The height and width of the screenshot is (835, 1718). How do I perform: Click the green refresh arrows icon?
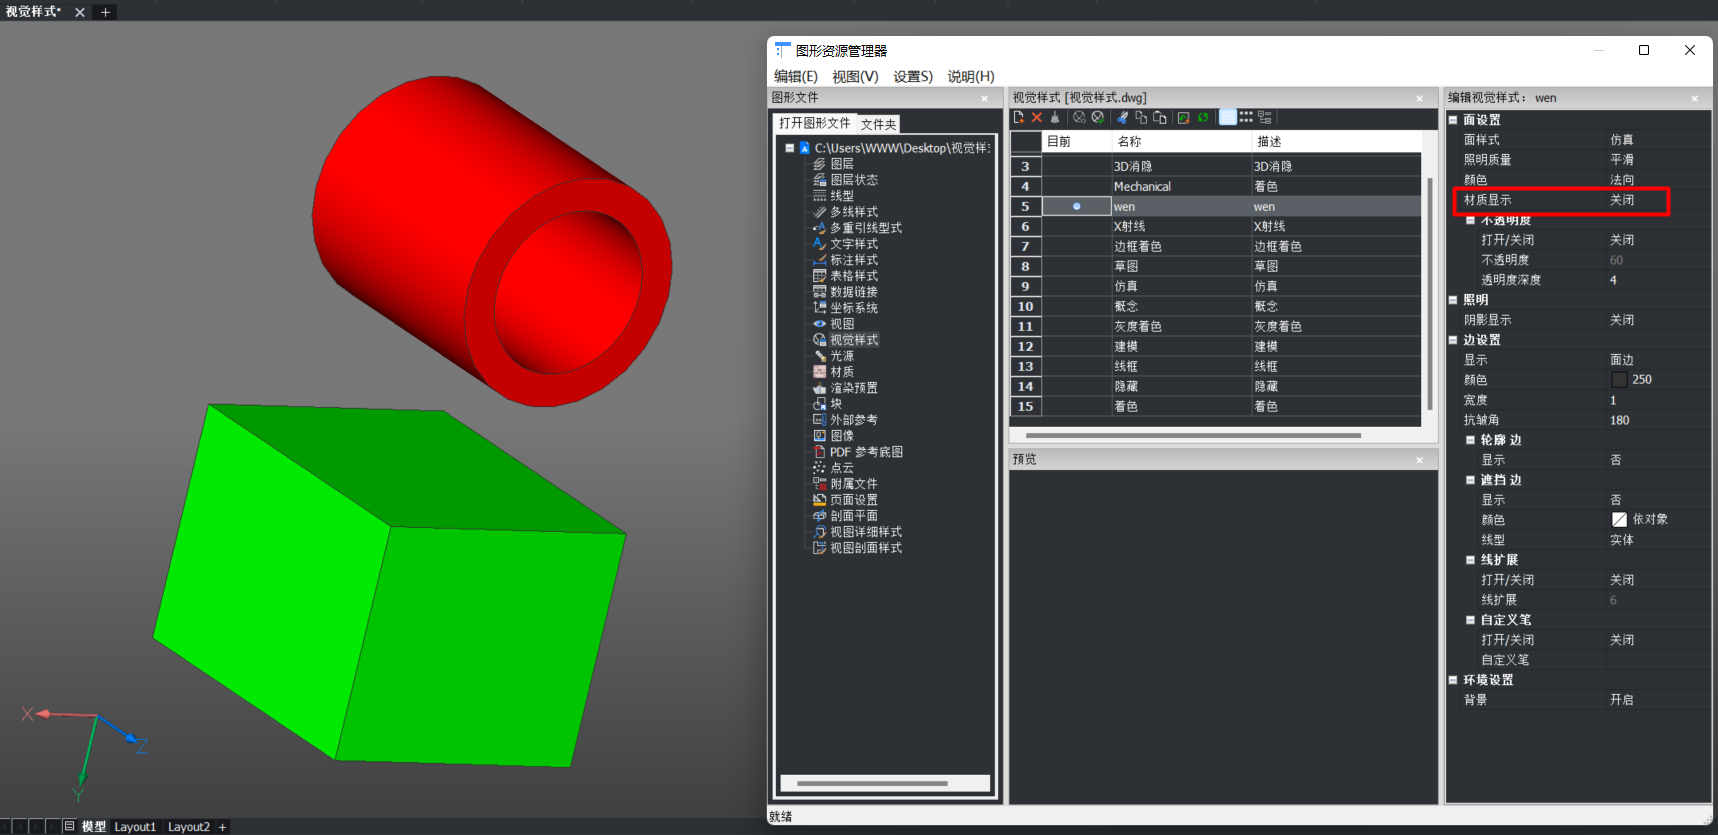1203,117
